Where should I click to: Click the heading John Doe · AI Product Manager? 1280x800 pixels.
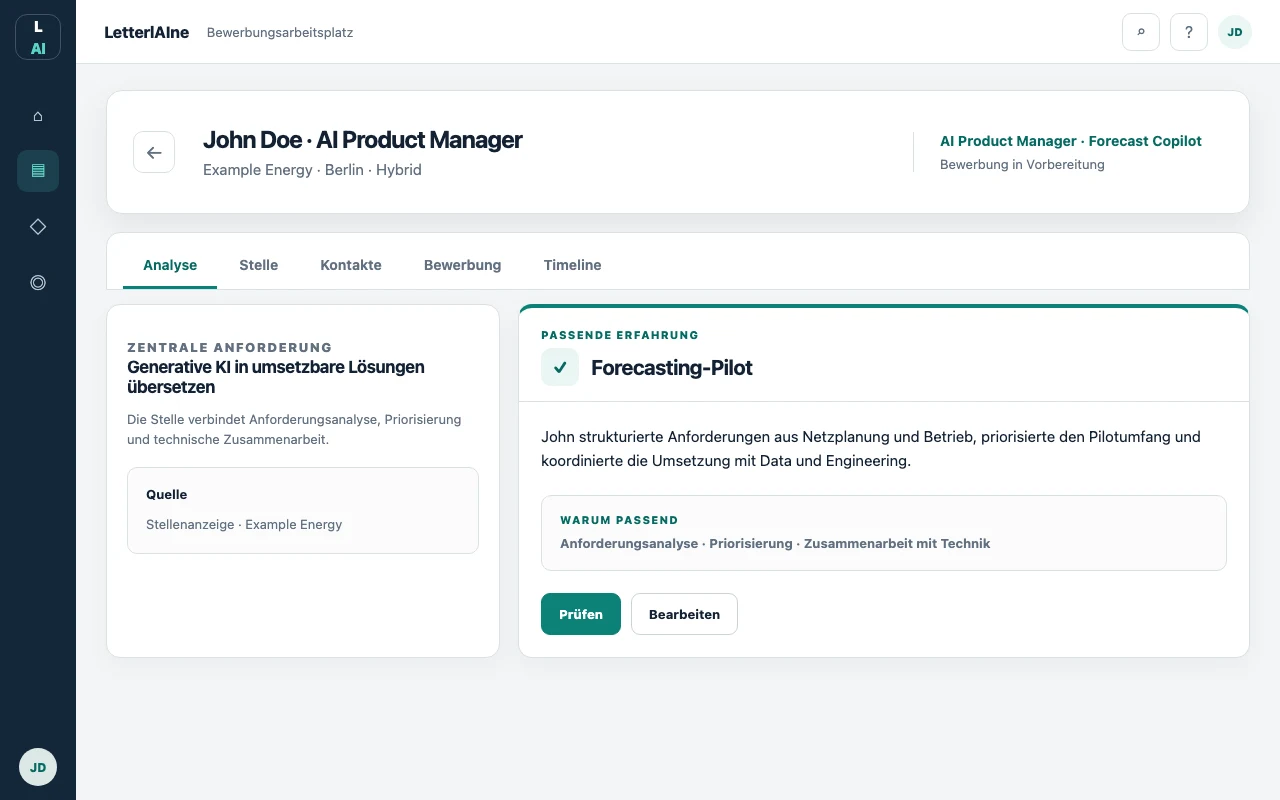363,140
